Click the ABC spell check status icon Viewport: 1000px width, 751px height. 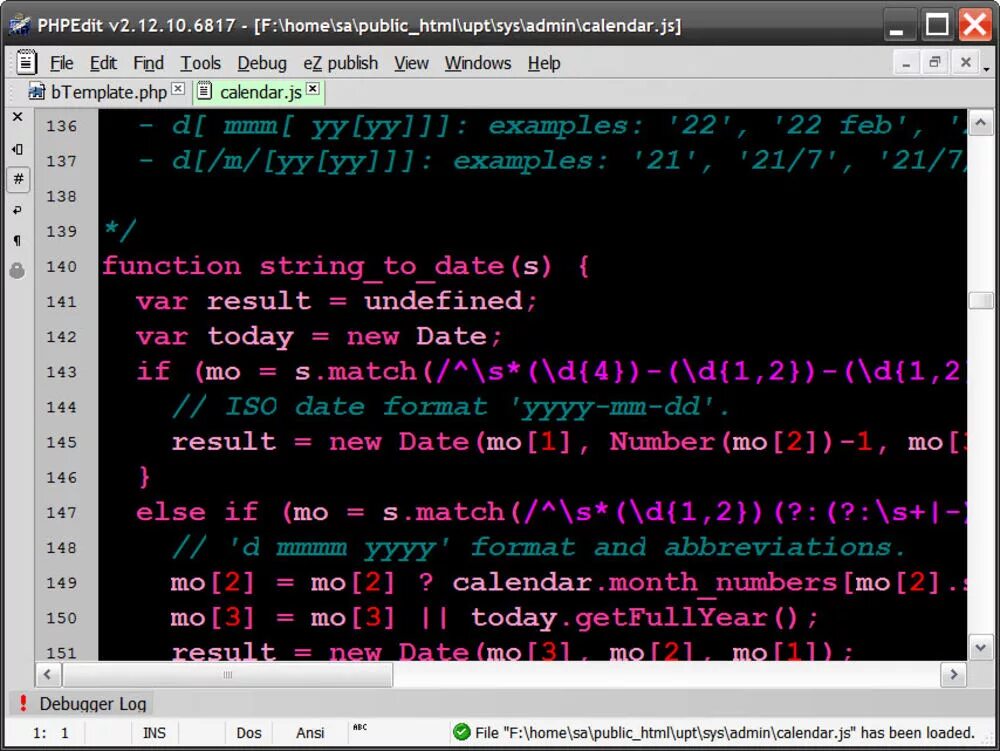click(360, 727)
